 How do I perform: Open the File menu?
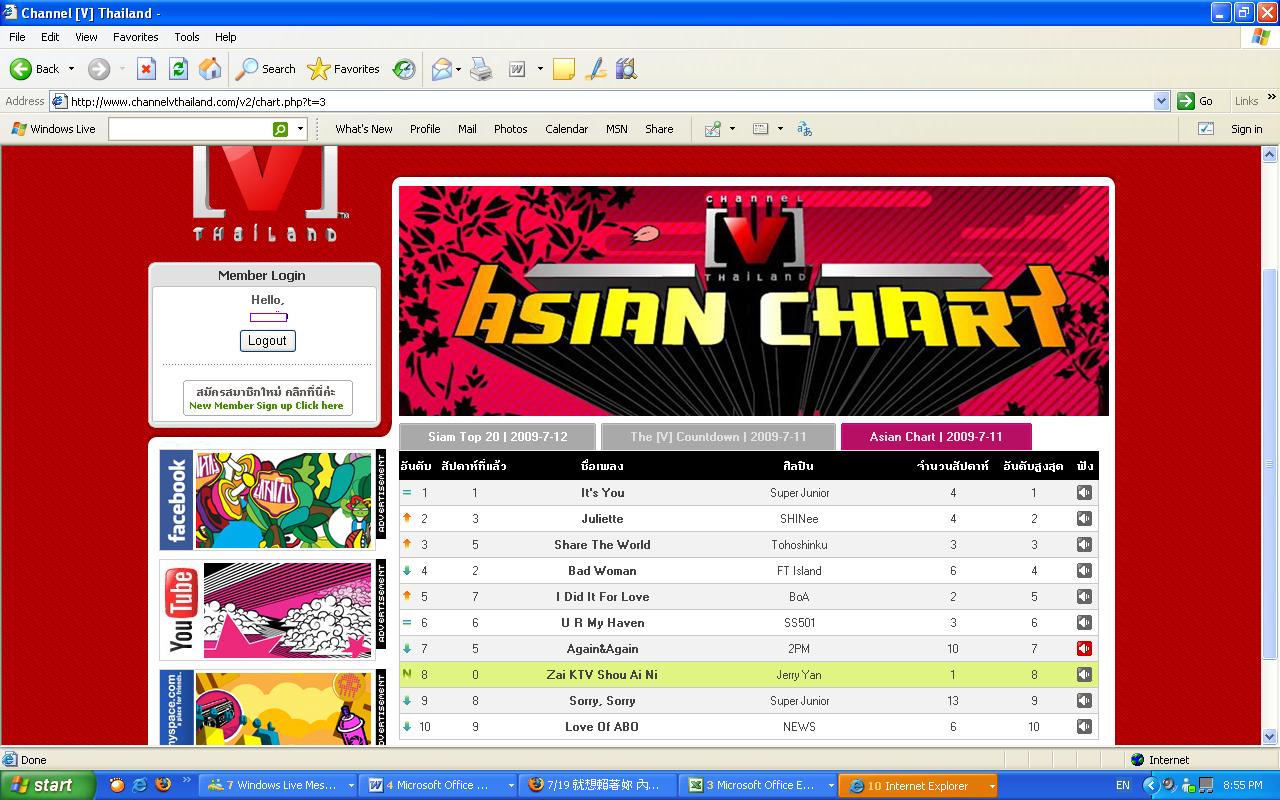17,37
